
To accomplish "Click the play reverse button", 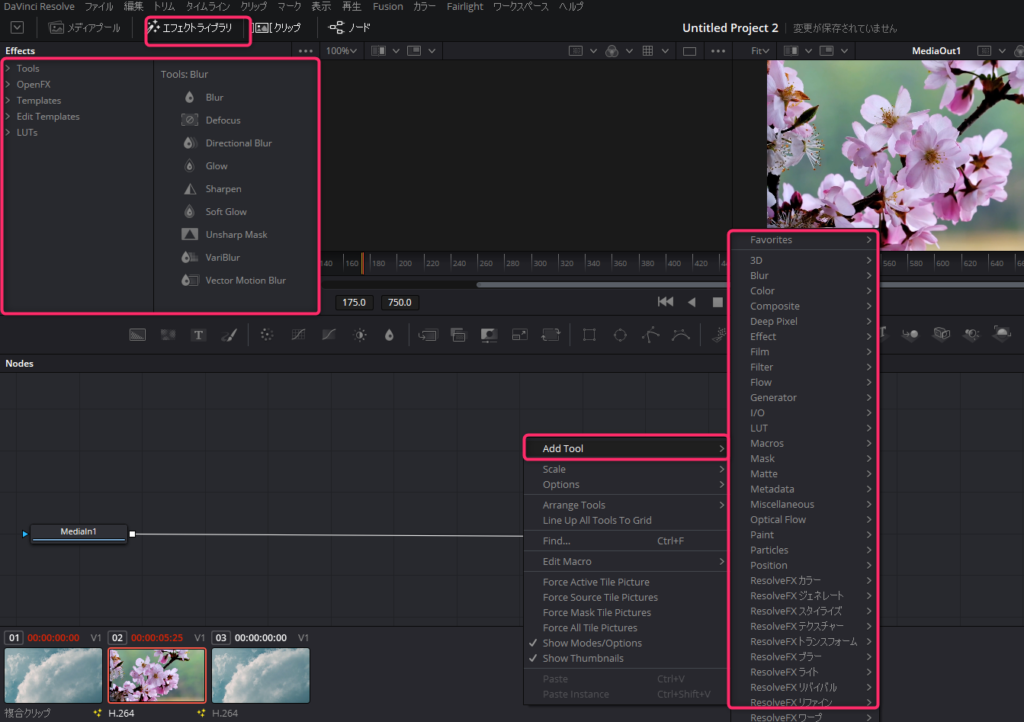I will tap(692, 302).
